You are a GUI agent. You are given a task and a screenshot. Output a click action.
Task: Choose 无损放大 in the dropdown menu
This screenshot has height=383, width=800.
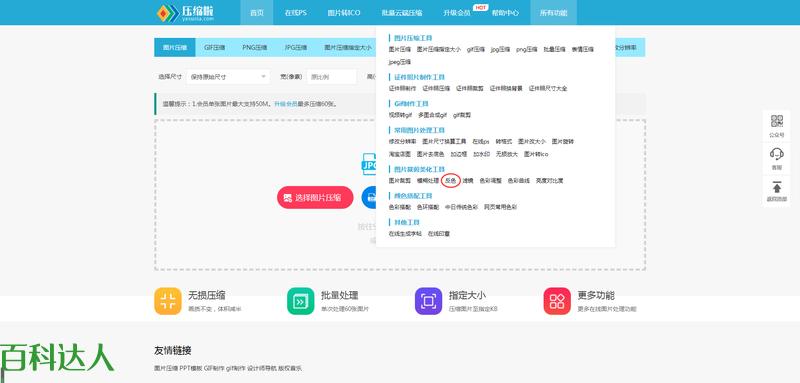[x=507, y=154]
